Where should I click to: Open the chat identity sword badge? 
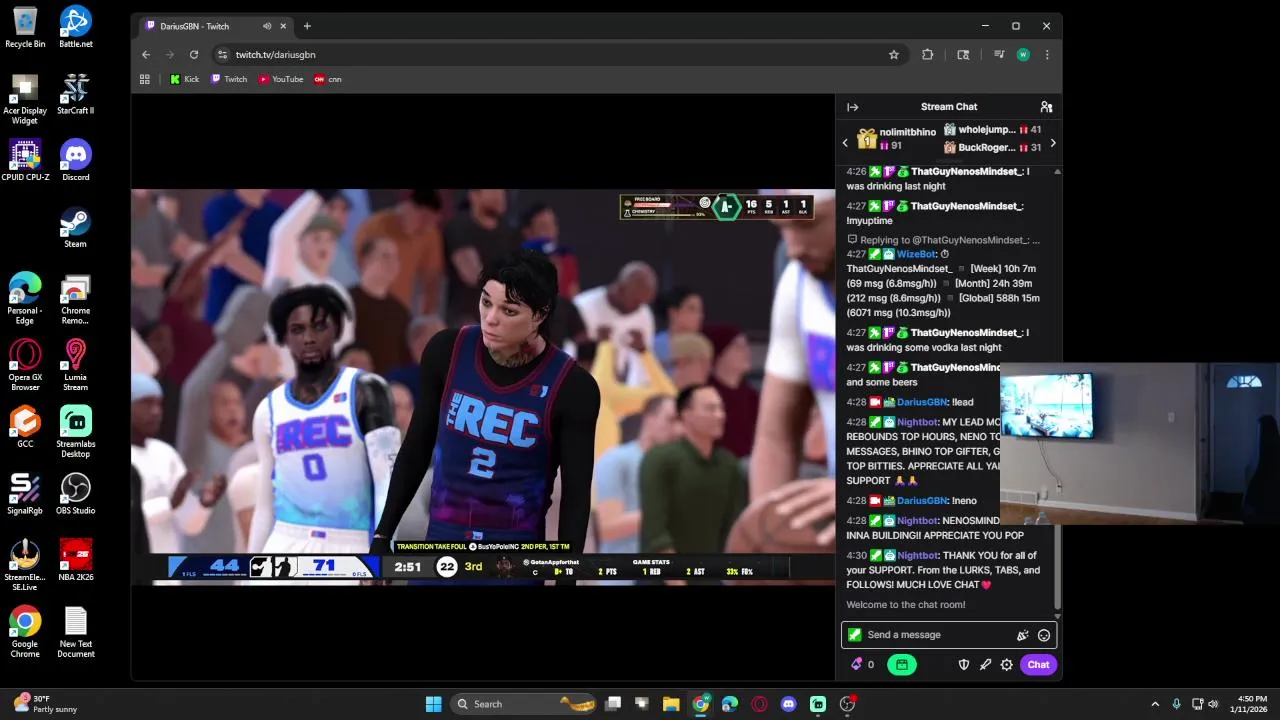point(854,635)
